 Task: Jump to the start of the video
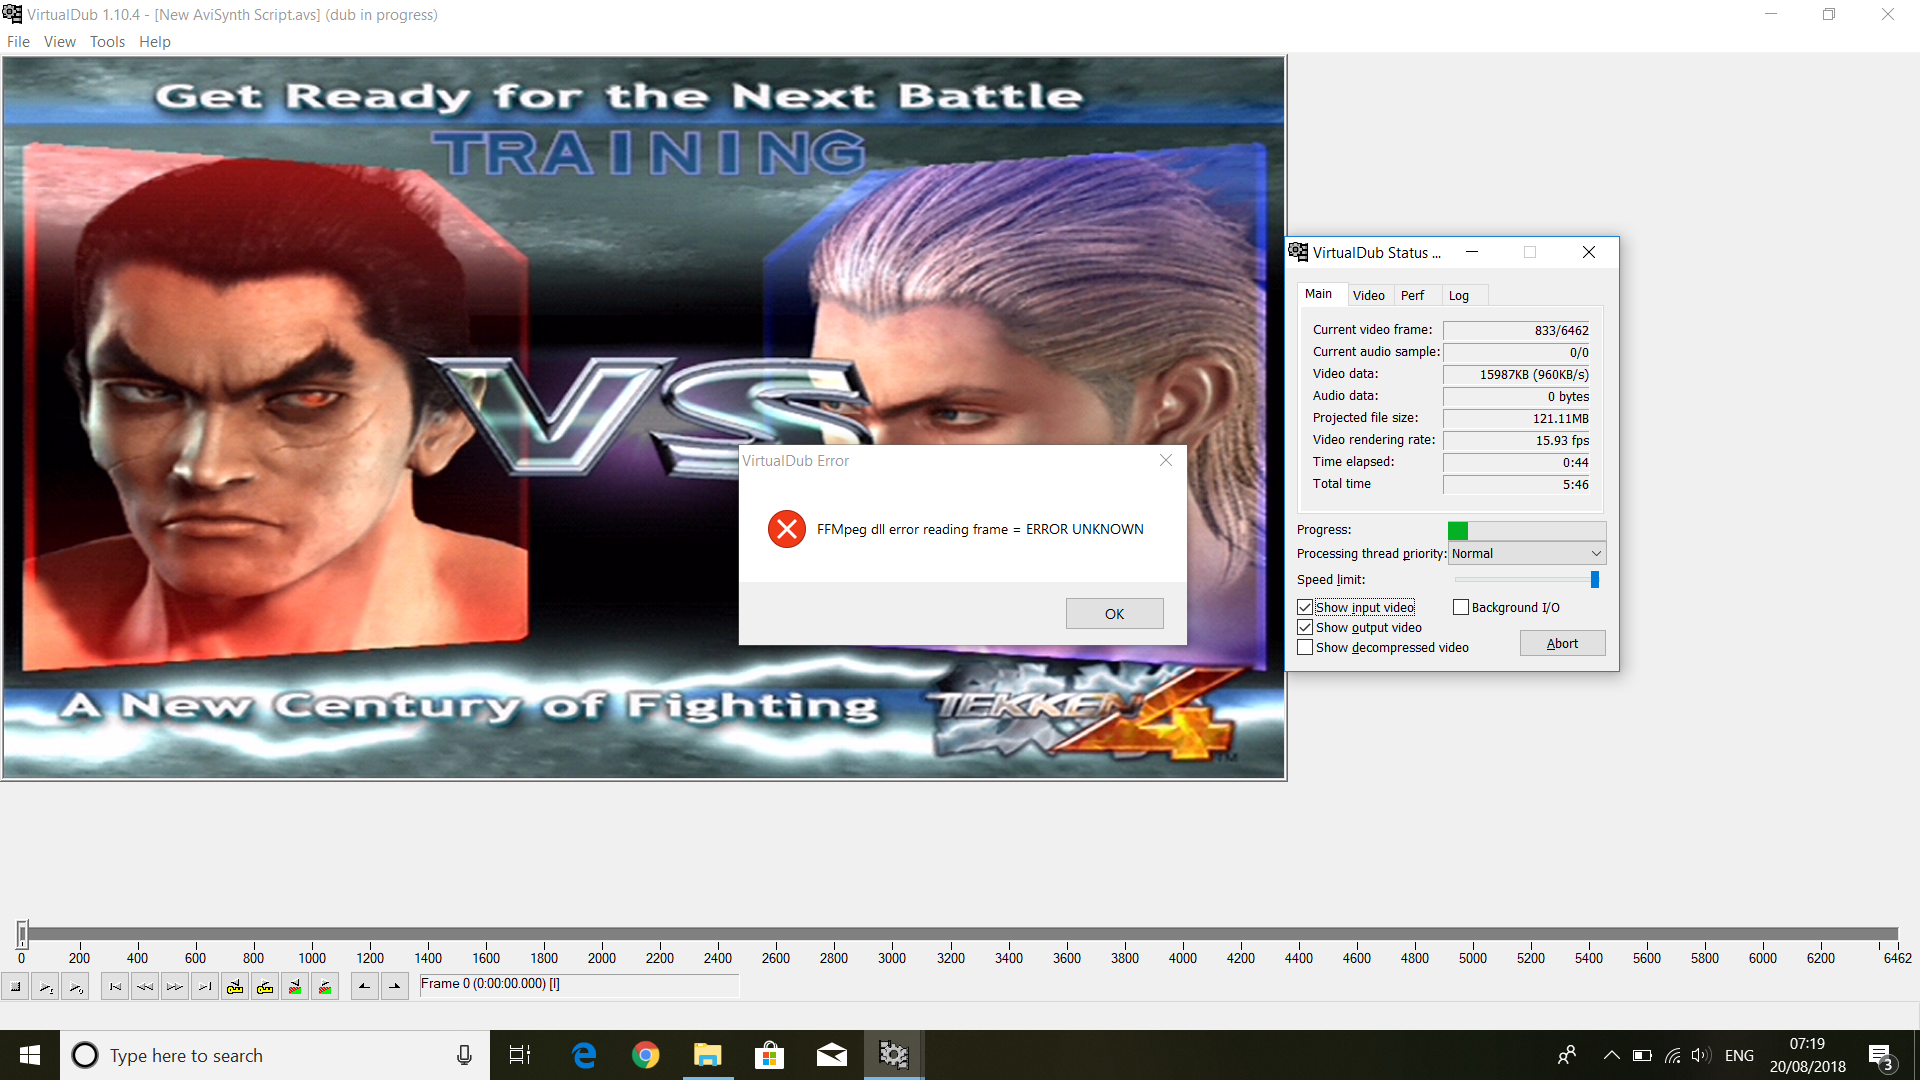coord(115,987)
